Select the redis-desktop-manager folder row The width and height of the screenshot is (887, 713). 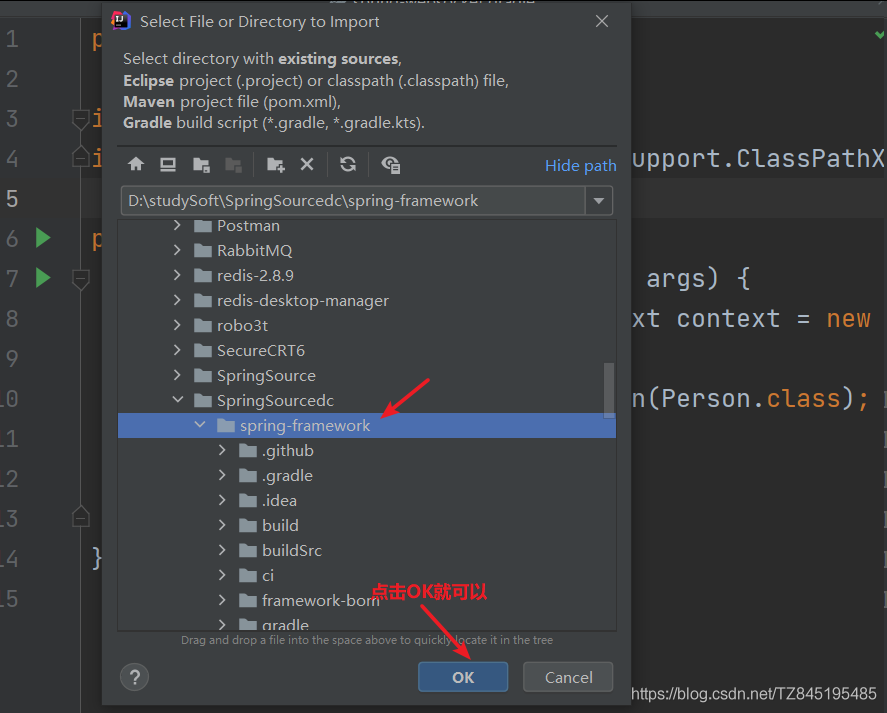tap(367, 300)
